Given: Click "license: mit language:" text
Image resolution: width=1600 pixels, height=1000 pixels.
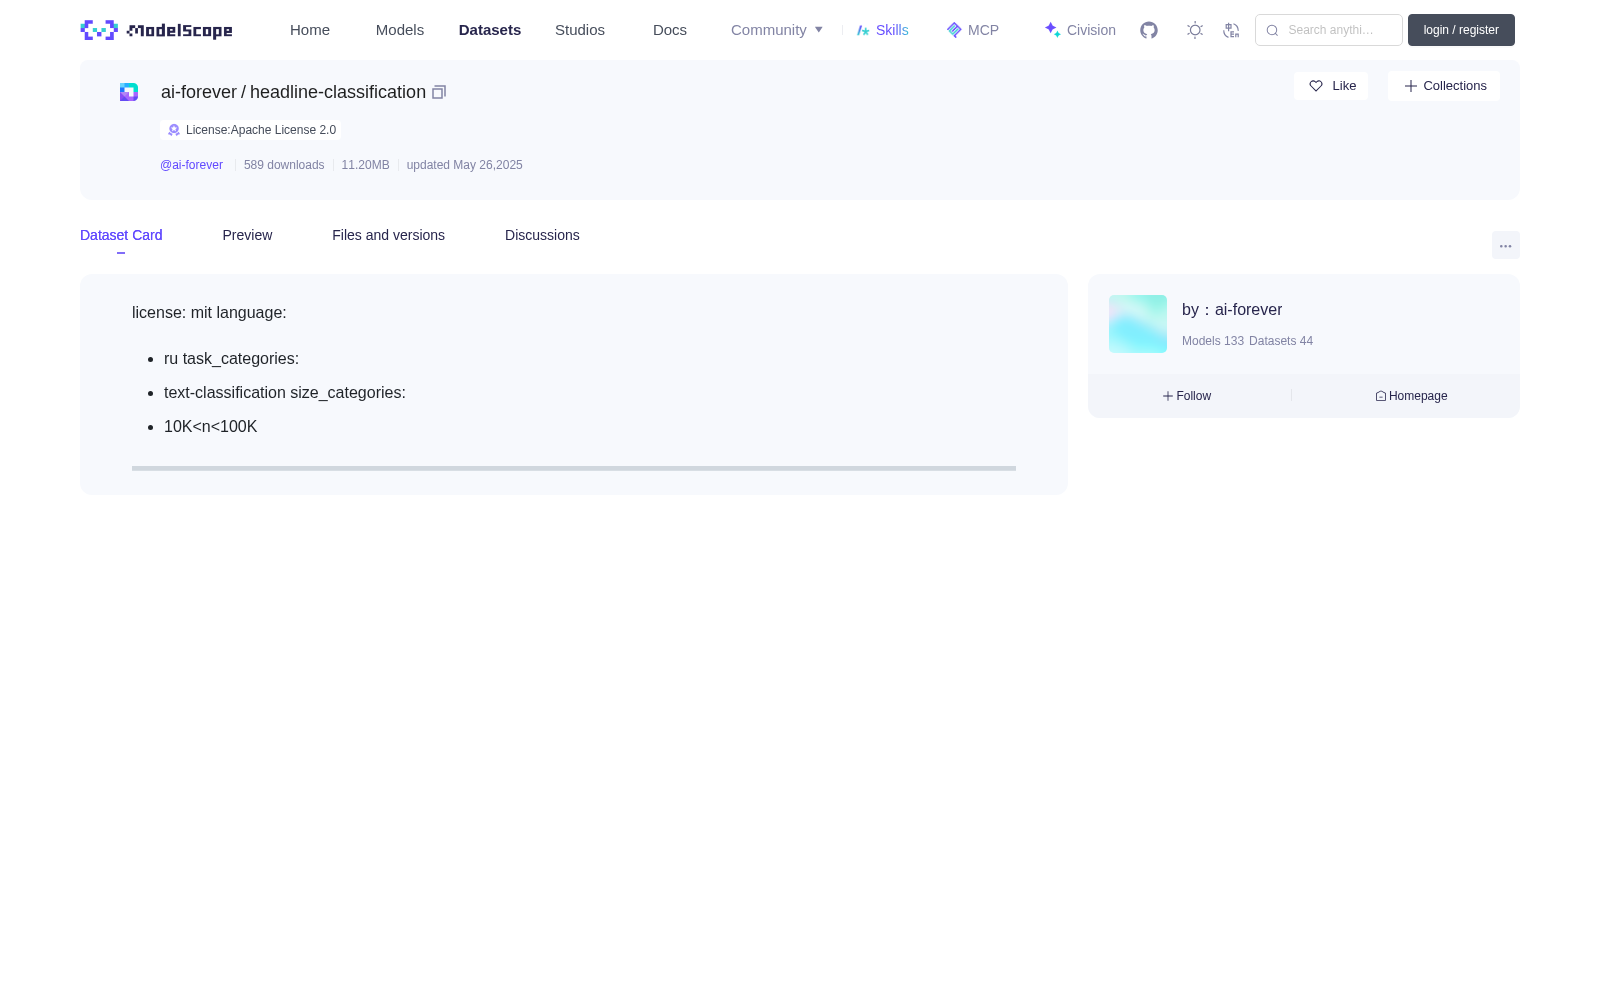Looking at the screenshot, I should tap(209, 313).
